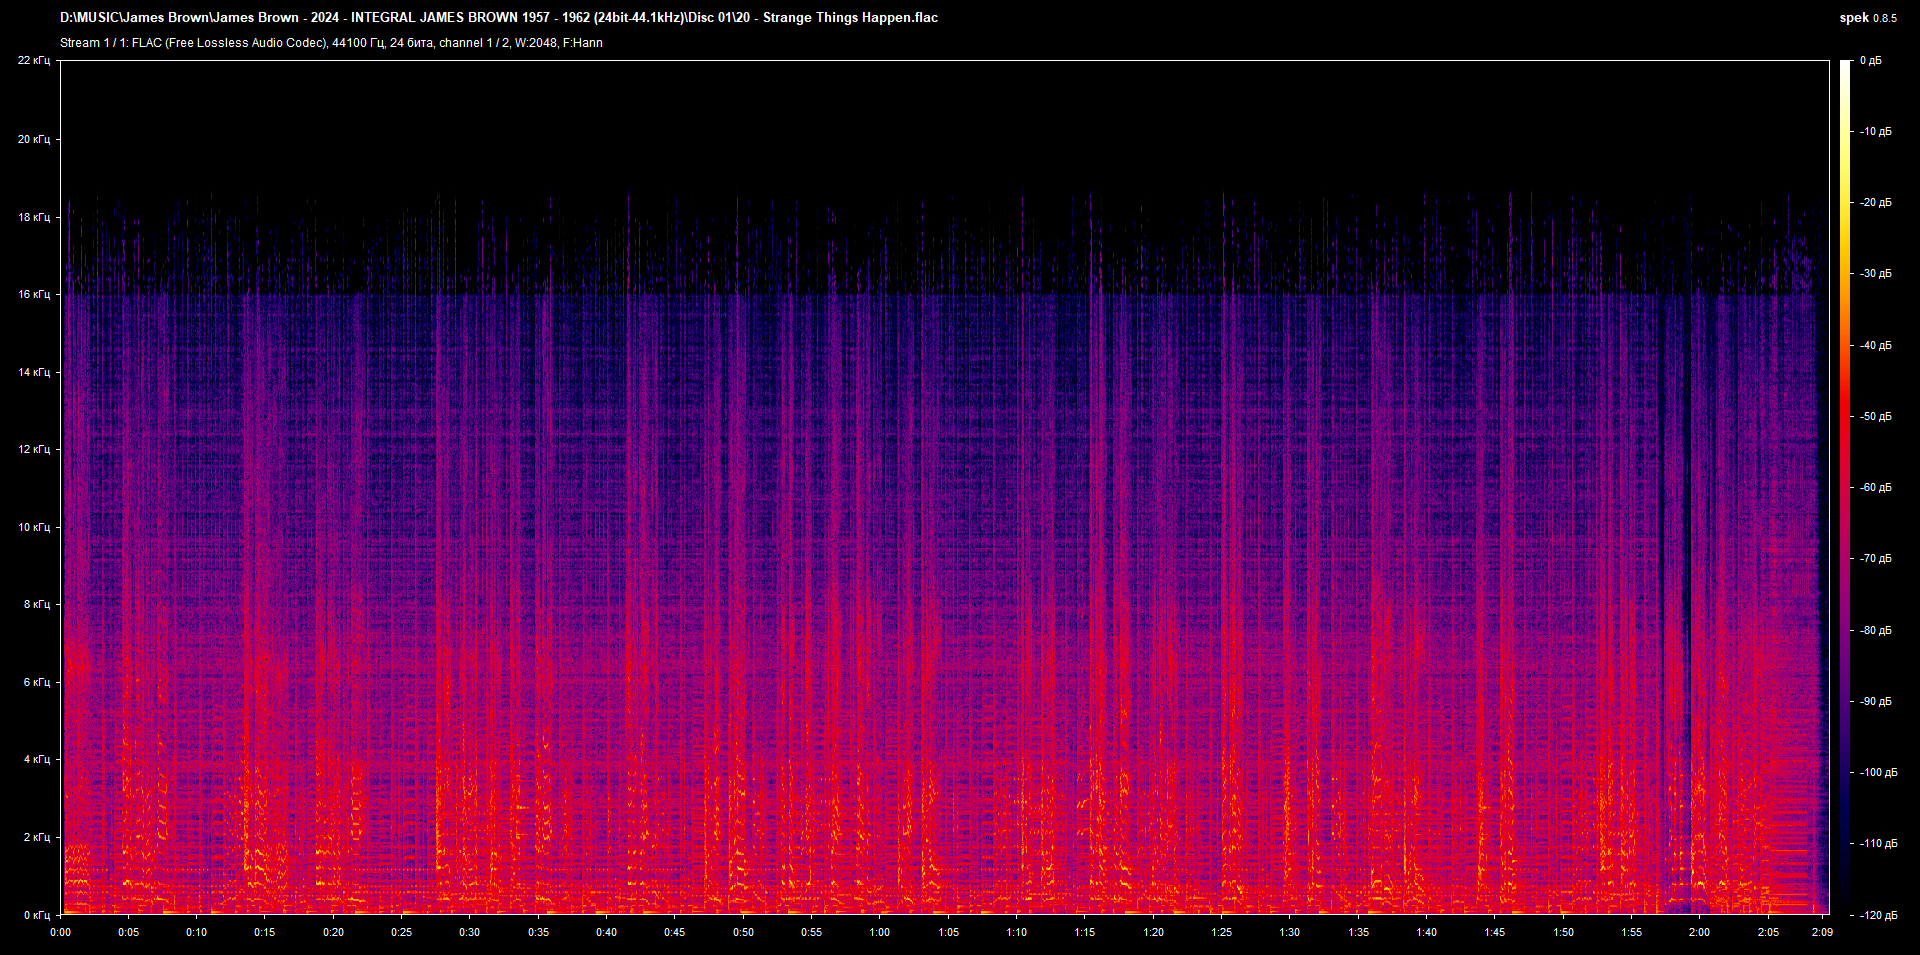1920x955 pixels.
Task: Click the 0 кГц frequency axis label
Action: pos(36,915)
